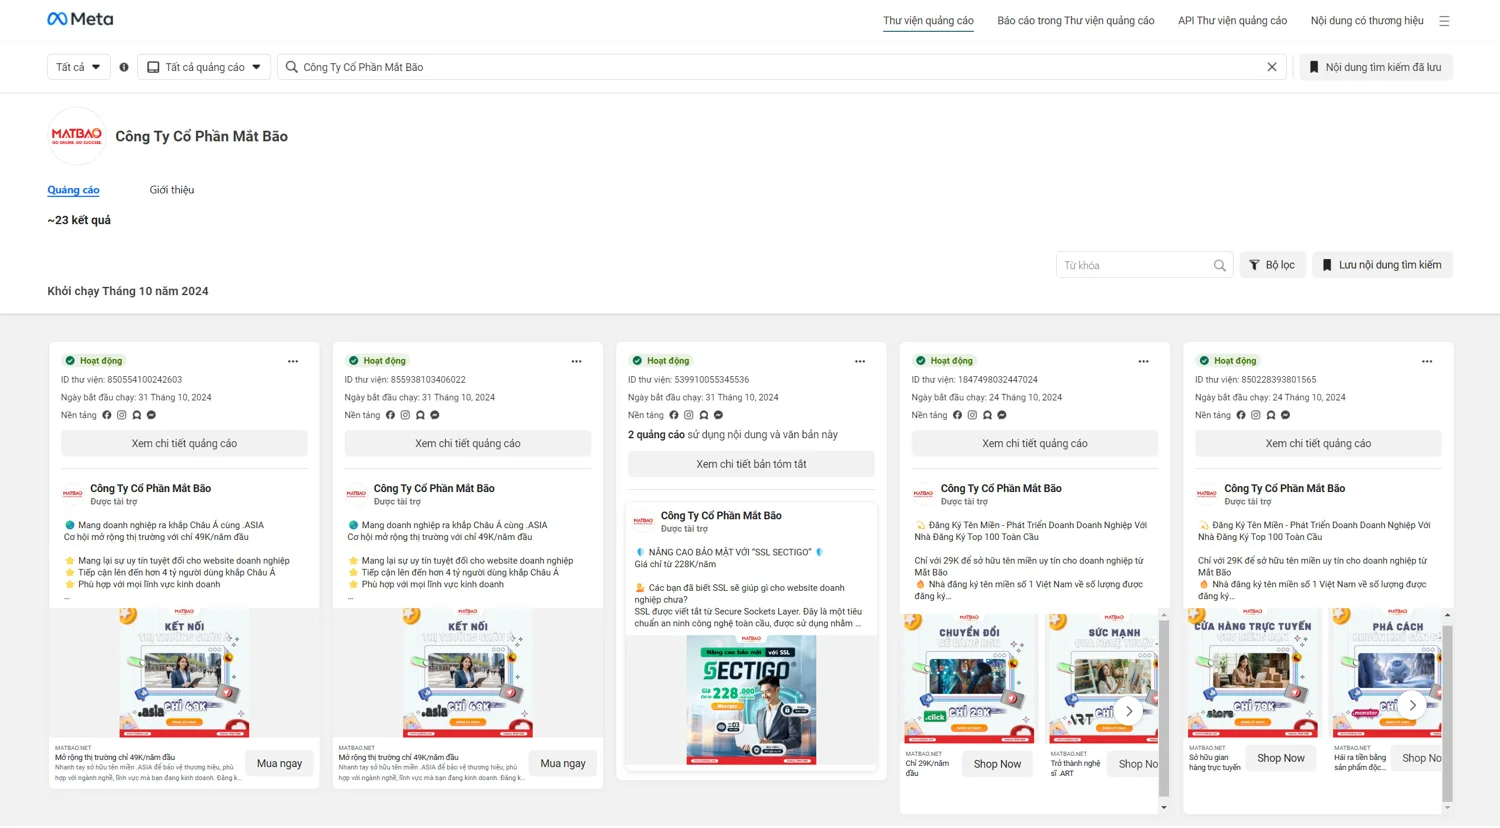Open the Bộ lọc filter button
The height and width of the screenshot is (828, 1500).
point(1272,265)
